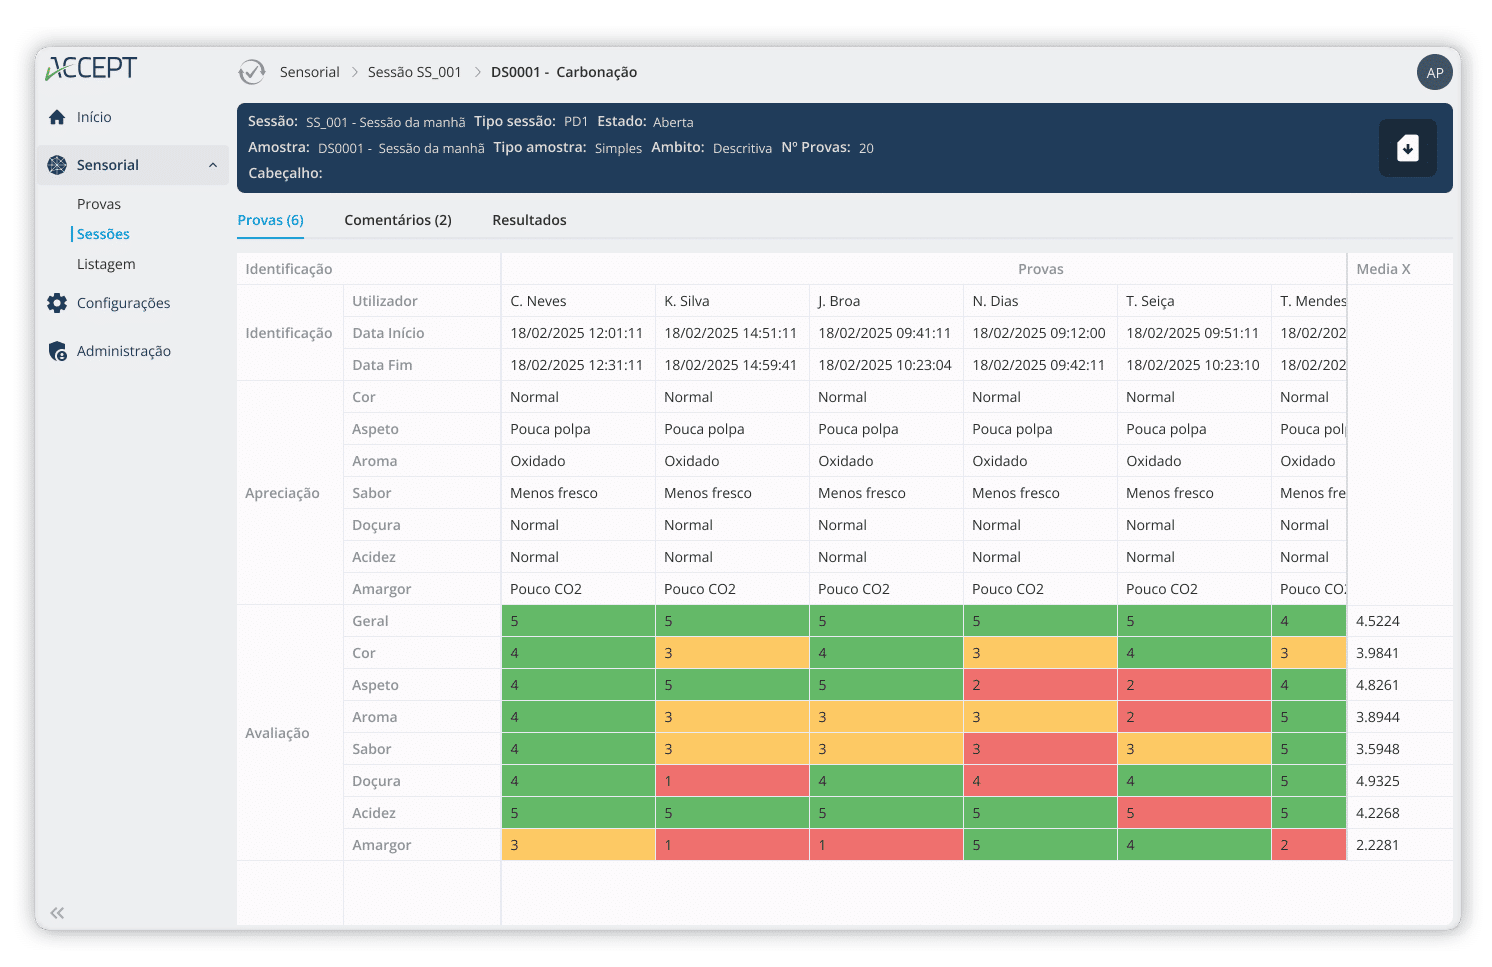Click the breadcrumb checkmark circle icon
The height and width of the screenshot is (967, 1492).
(x=252, y=72)
